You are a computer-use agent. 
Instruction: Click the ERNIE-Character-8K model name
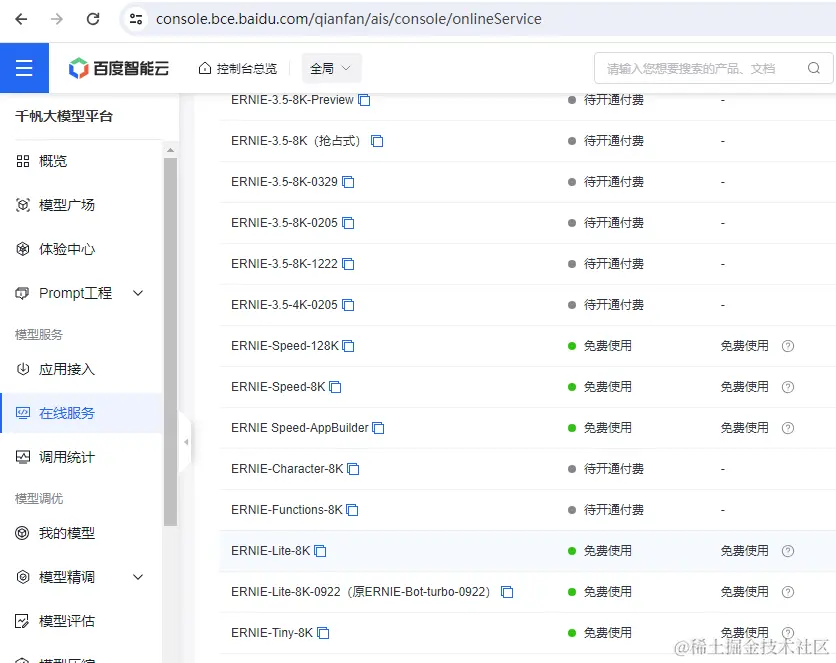pos(287,470)
